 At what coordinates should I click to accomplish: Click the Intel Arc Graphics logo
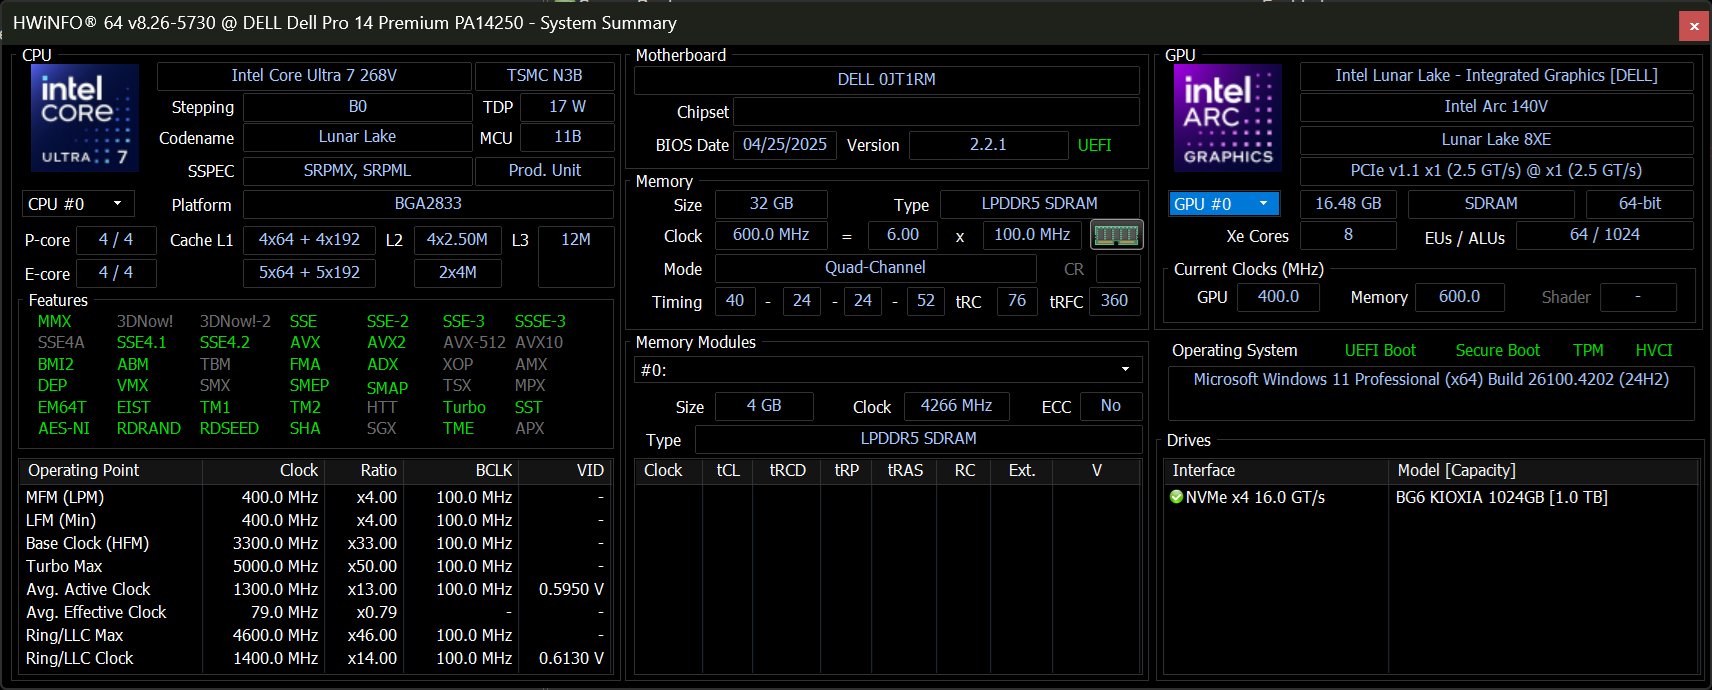point(1228,118)
